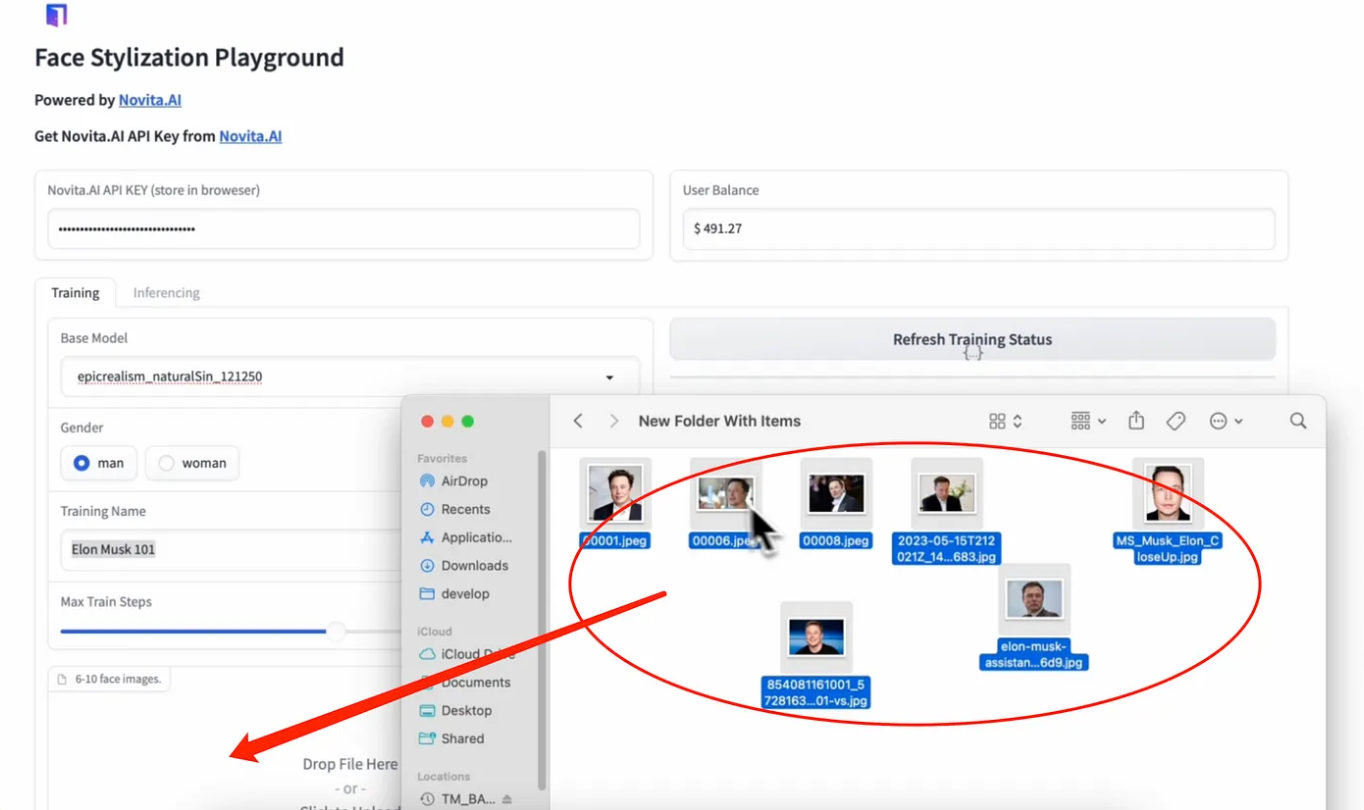
Task: Switch to the Inferencing tab
Action: pyautogui.click(x=166, y=293)
